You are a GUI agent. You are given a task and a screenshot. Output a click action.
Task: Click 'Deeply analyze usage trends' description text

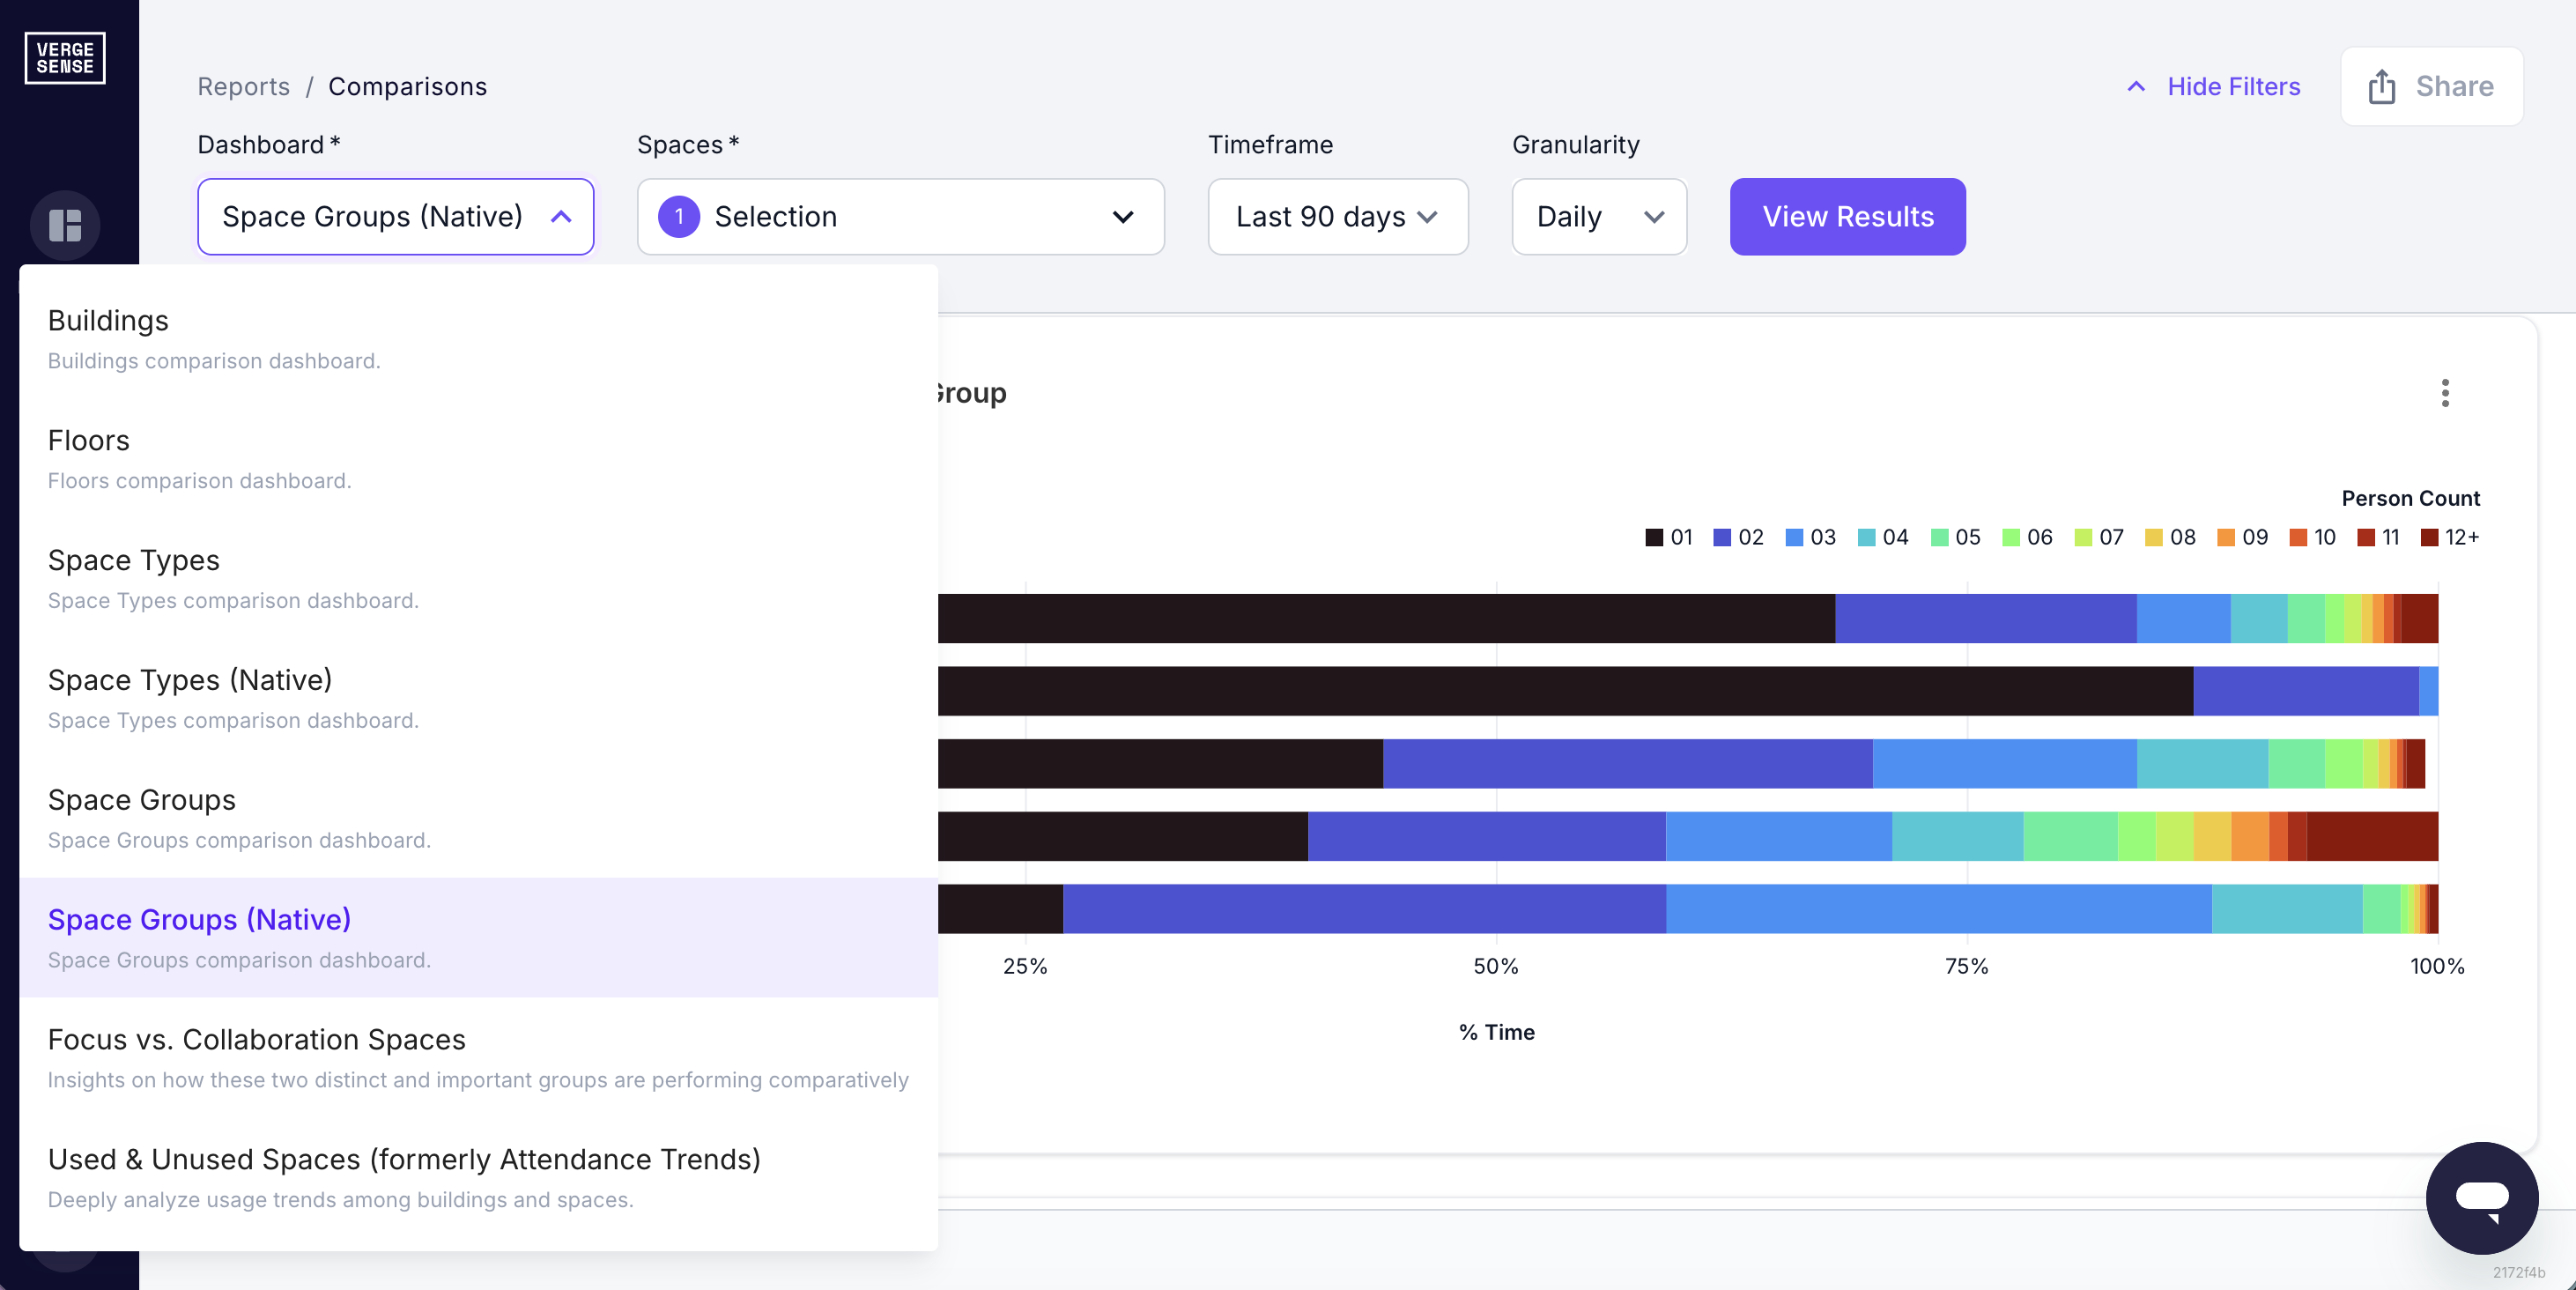341,1200
